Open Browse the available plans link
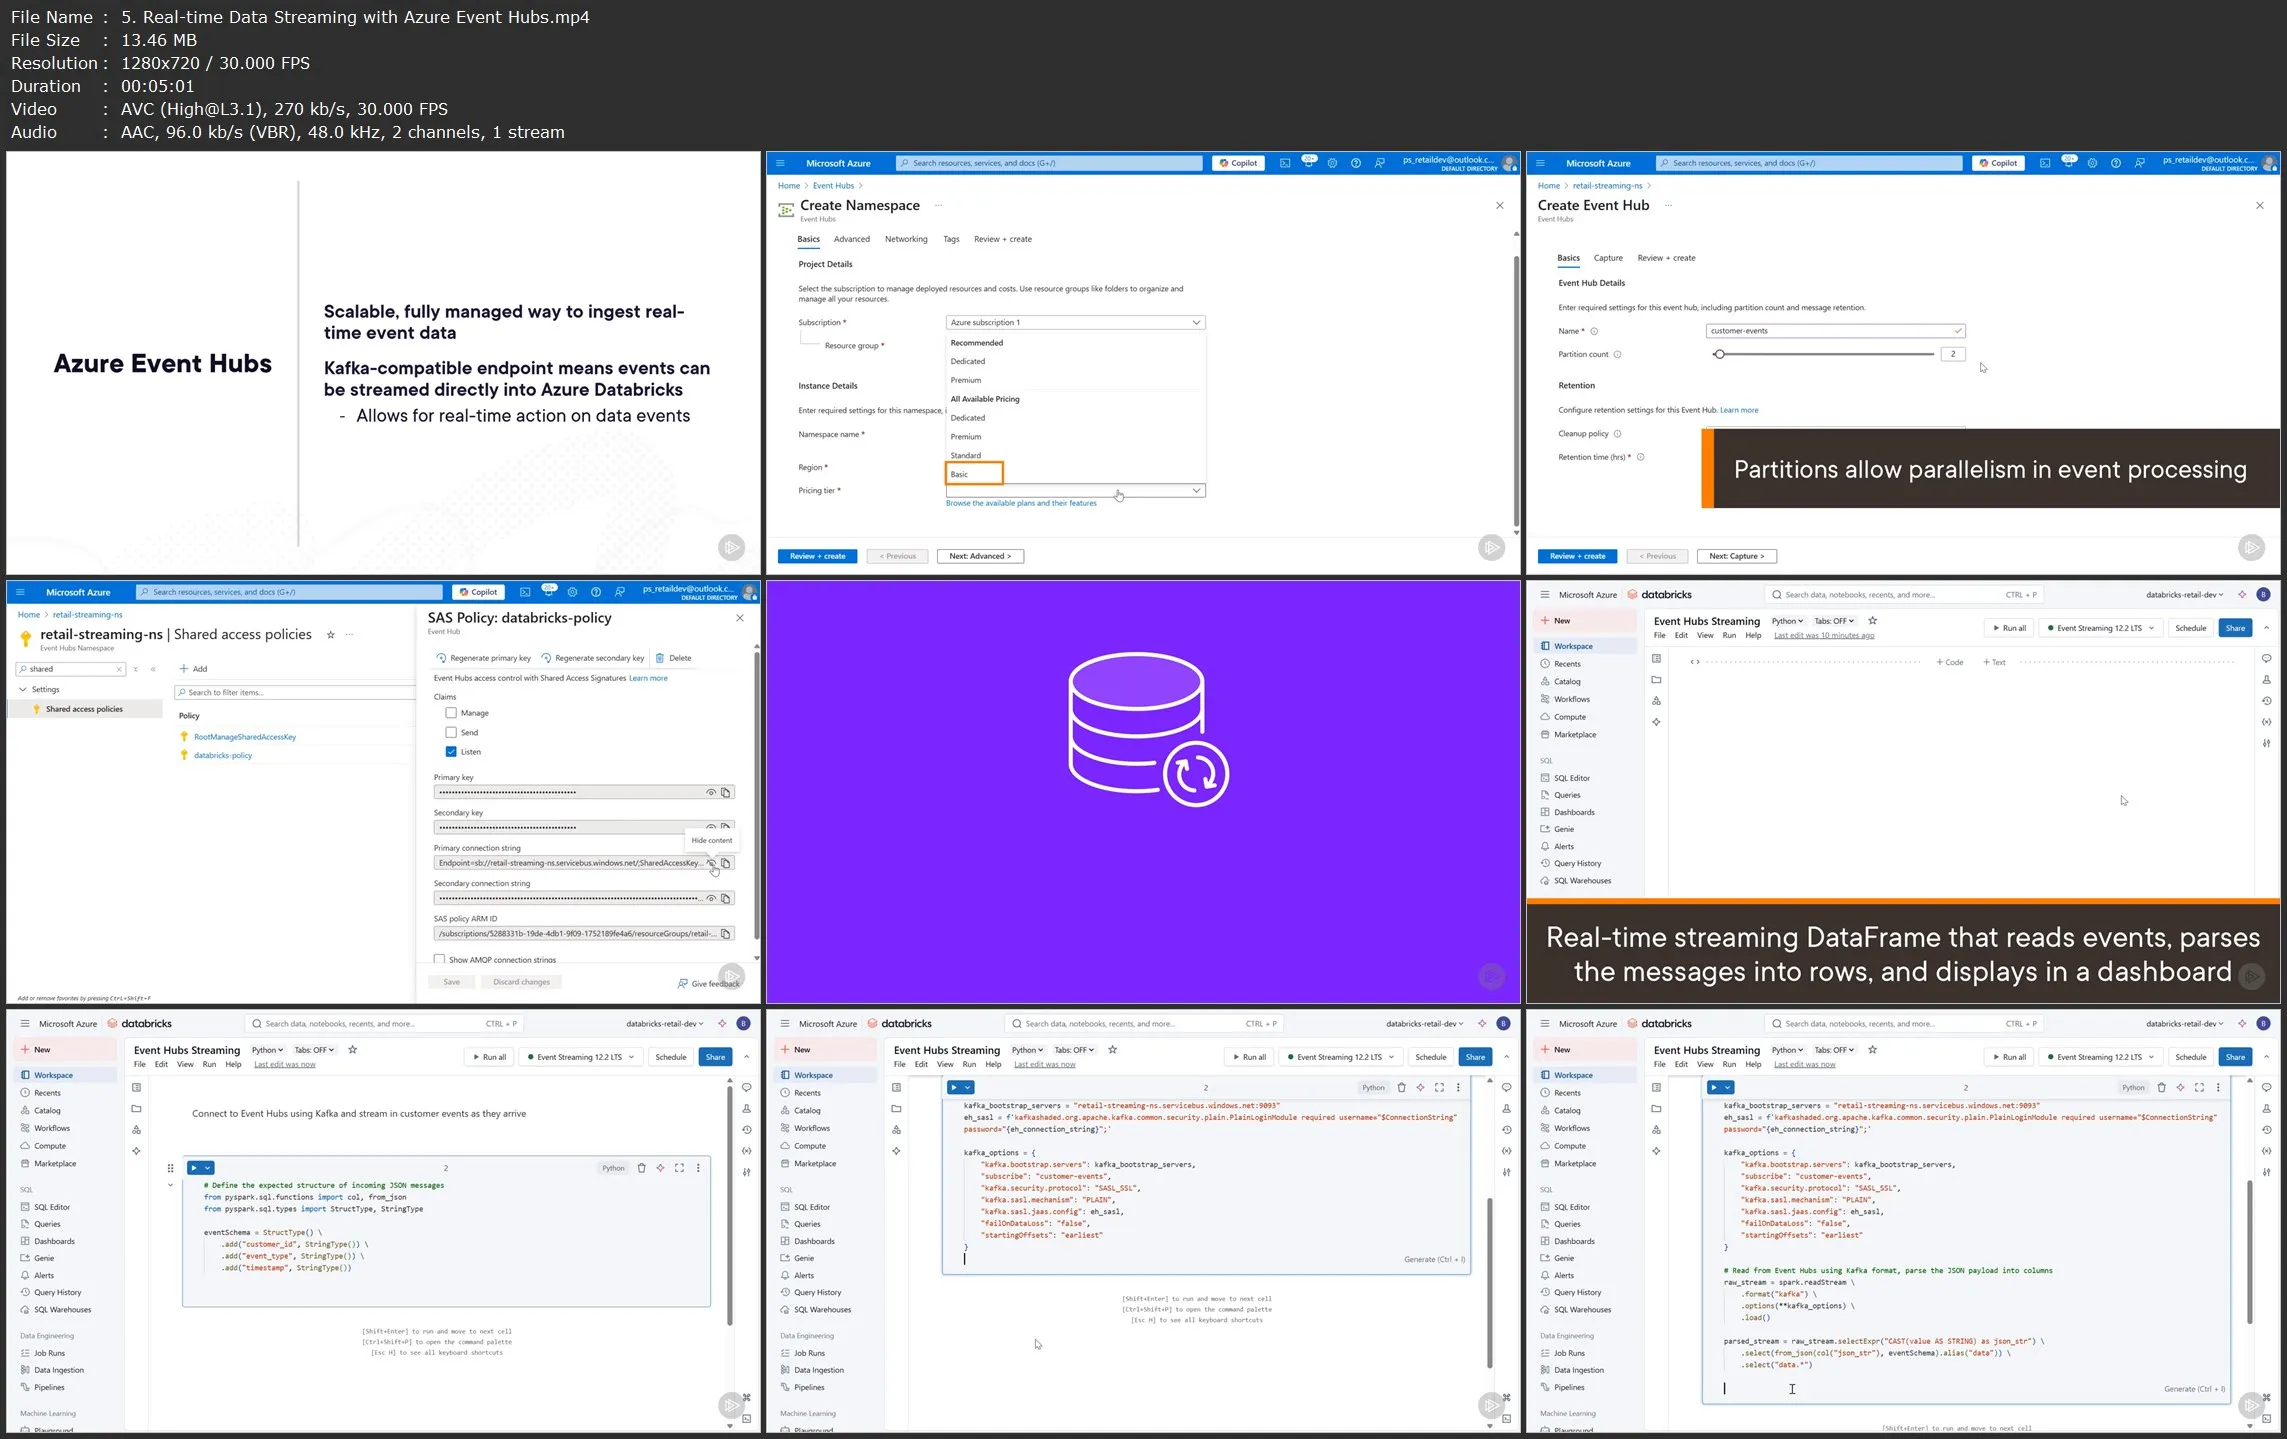This screenshot has height=1439, width=2287. (1021, 504)
